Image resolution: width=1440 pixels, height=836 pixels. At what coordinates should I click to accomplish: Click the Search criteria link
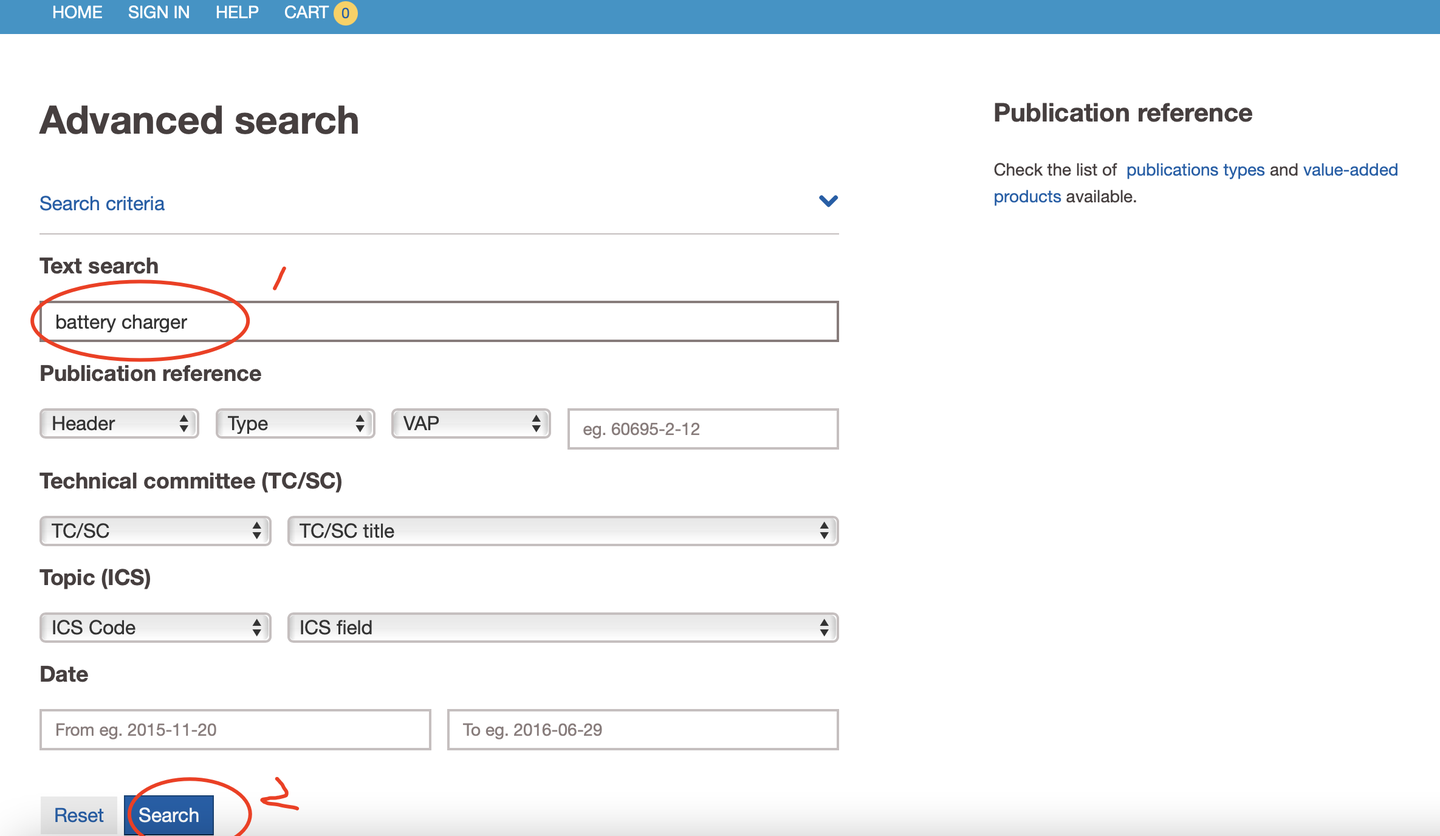[x=102, y=204]
